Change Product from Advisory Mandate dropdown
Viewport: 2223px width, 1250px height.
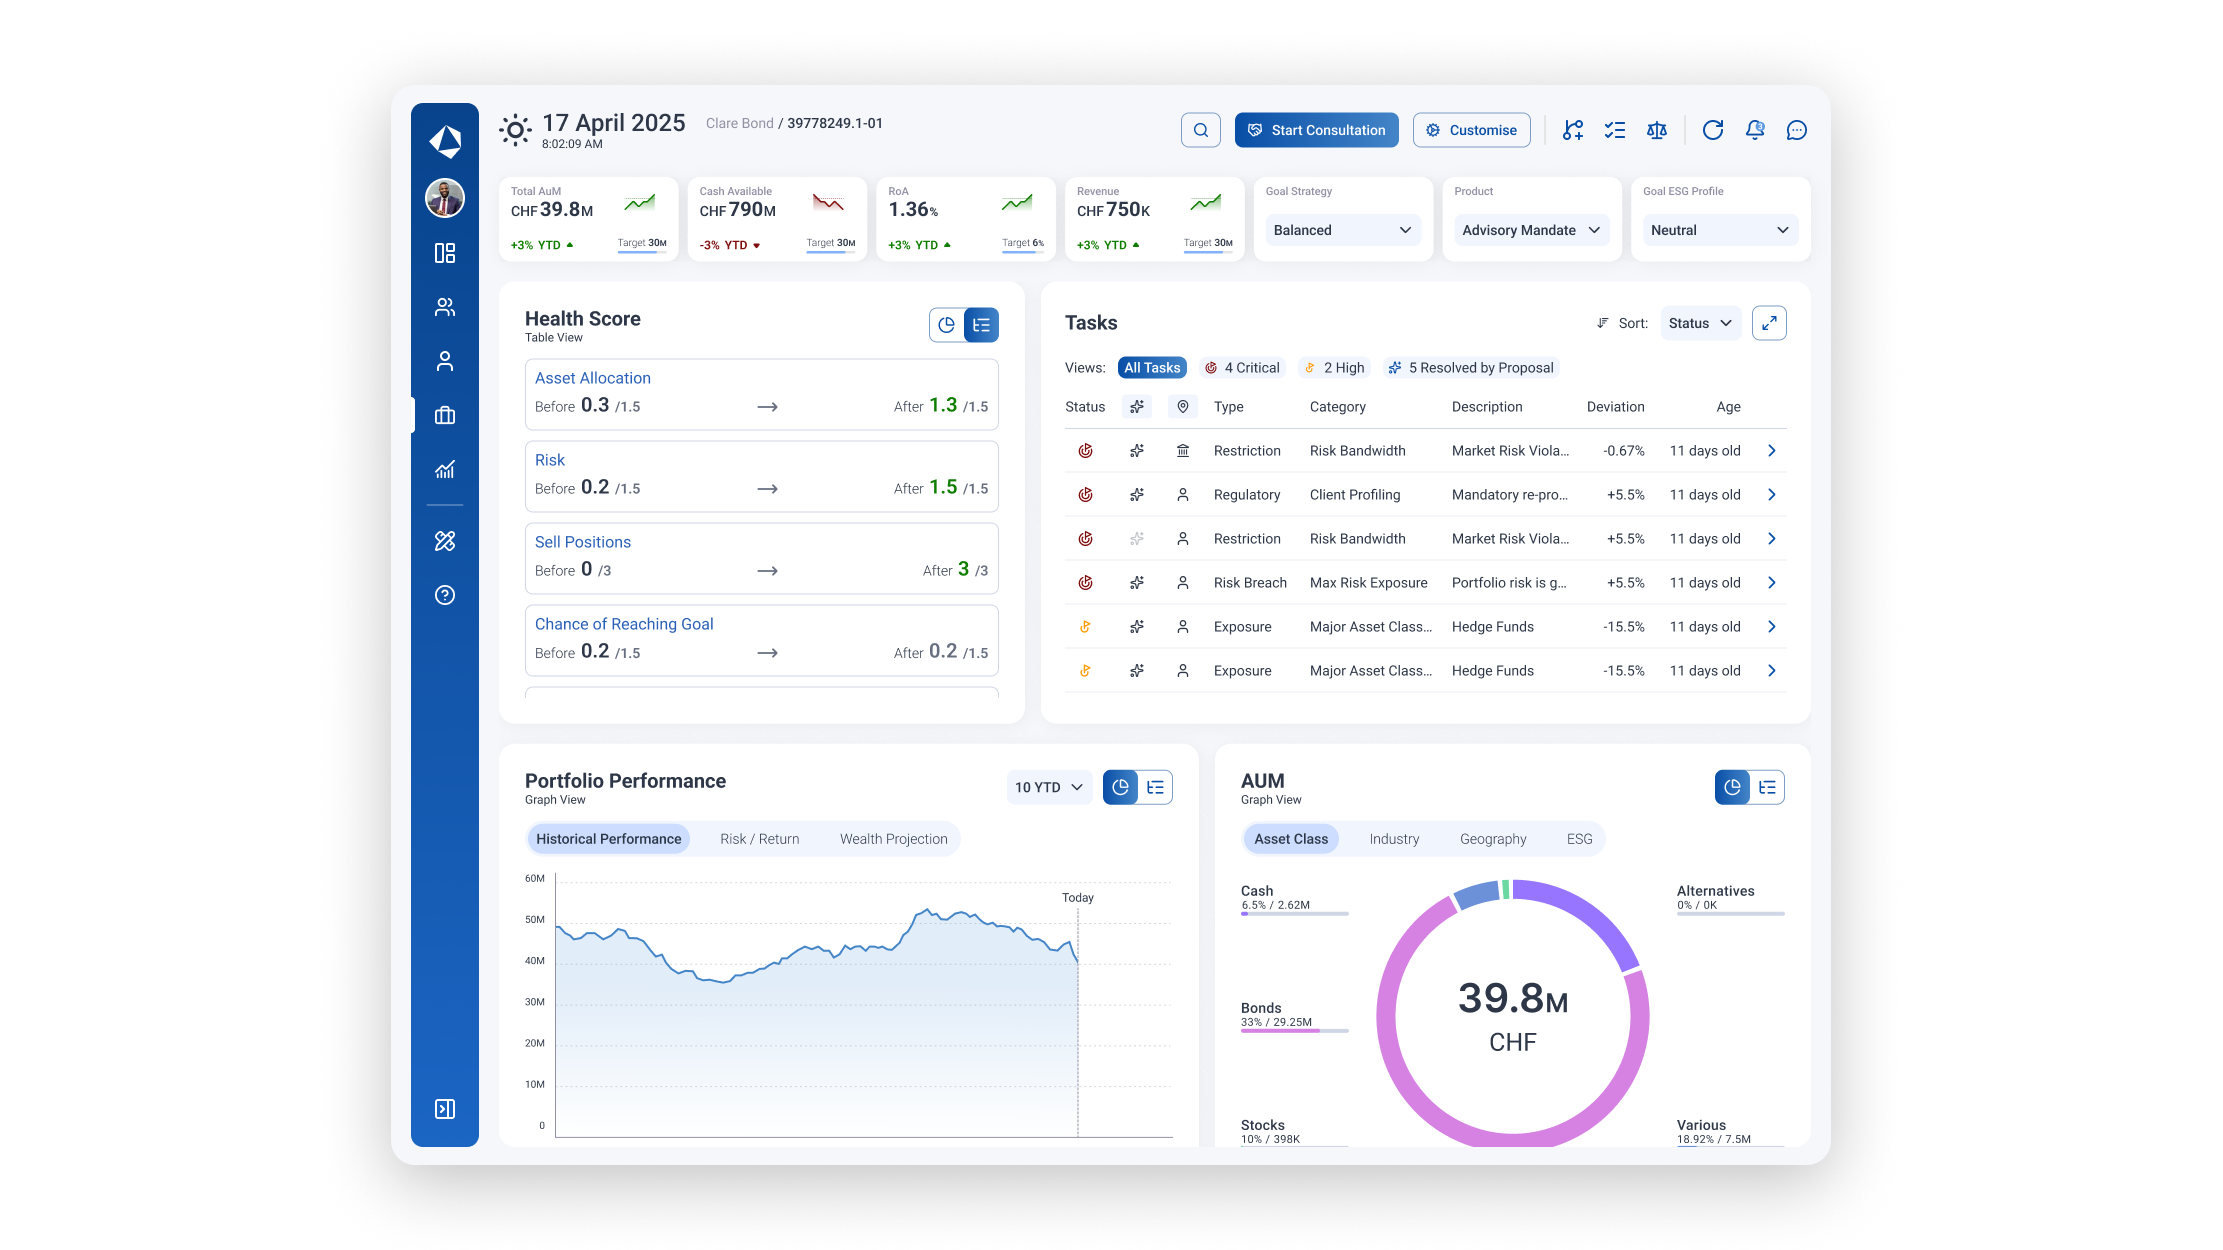tap(1530, 230)
